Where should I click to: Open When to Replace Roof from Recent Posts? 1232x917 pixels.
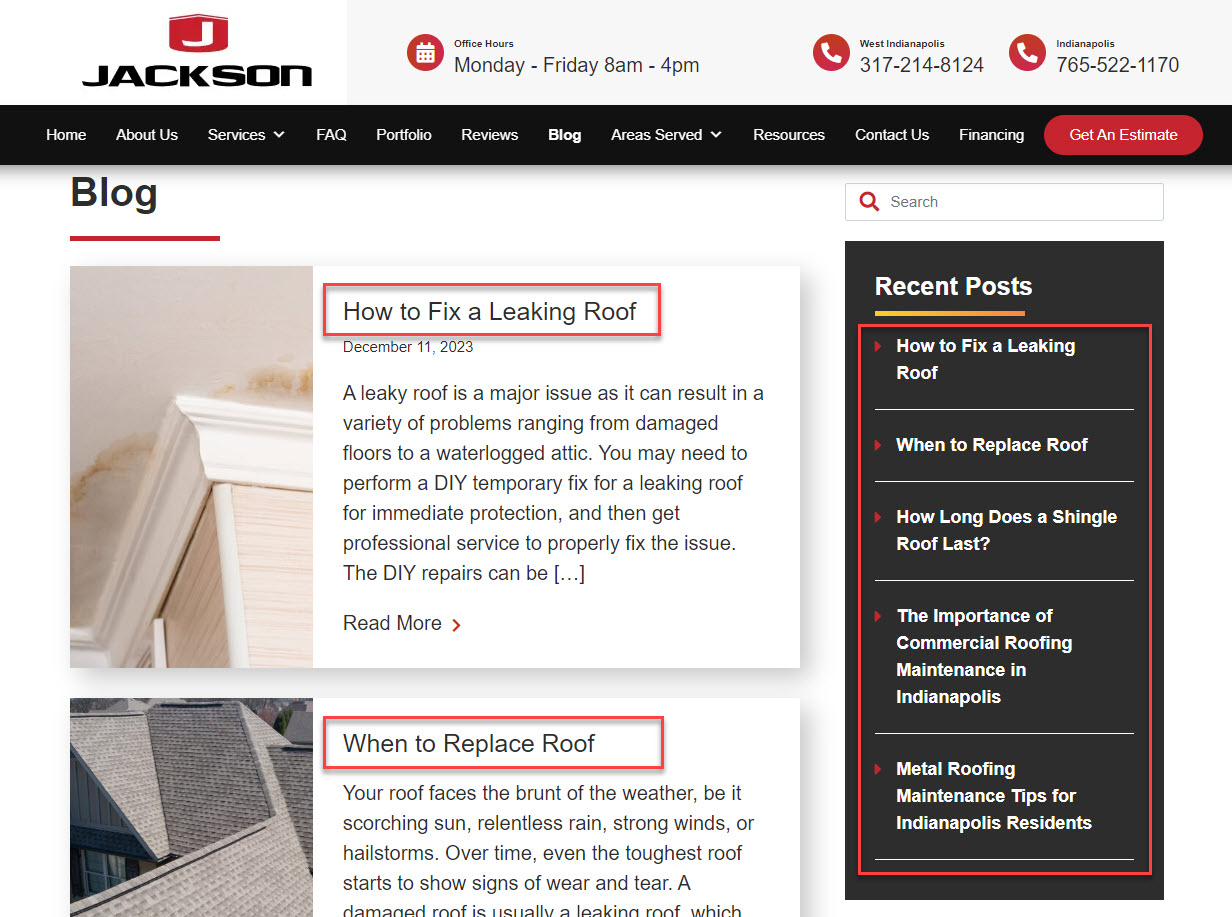[992, 445]
